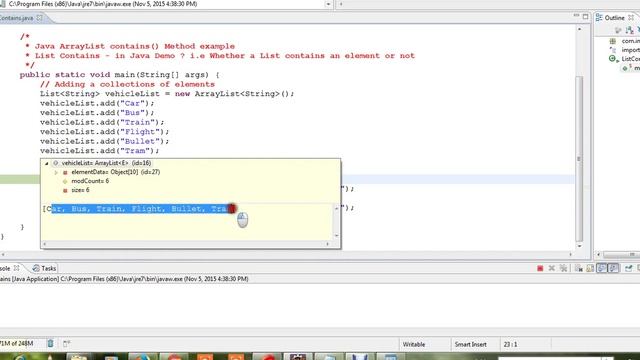Click the right arrow of popup horizontal scrollbar

pos(327,244)
